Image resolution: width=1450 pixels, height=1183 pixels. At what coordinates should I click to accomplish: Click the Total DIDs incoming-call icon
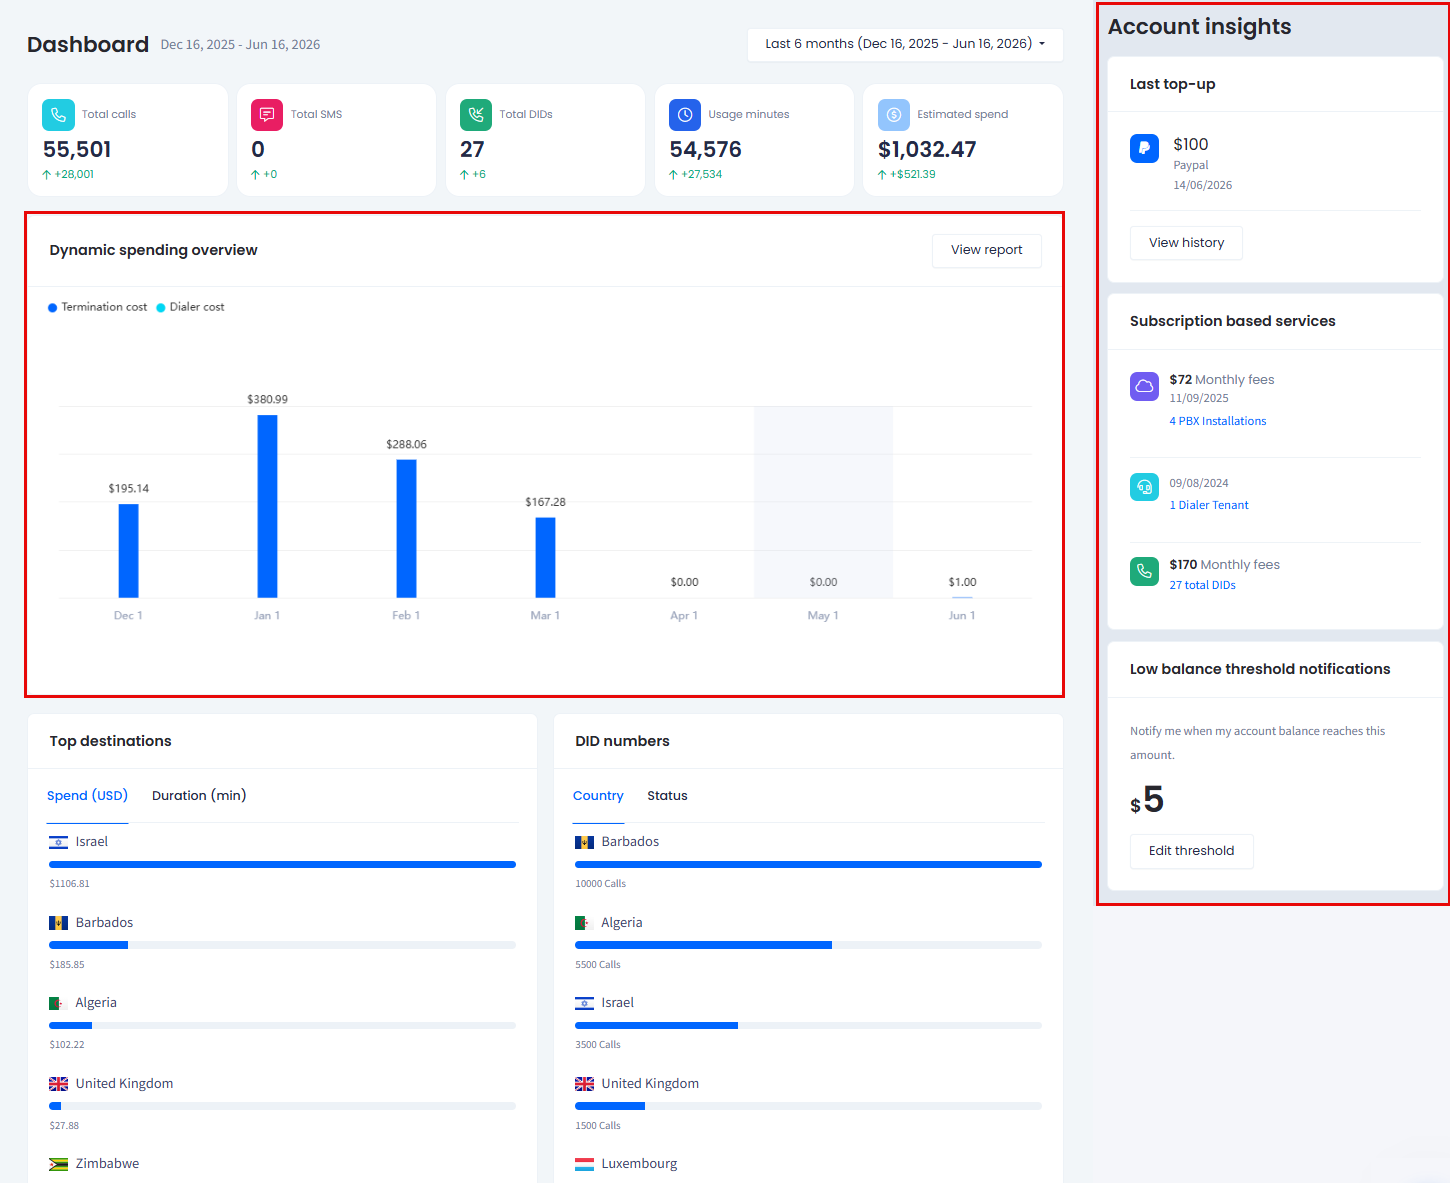(x=476, y=115)
